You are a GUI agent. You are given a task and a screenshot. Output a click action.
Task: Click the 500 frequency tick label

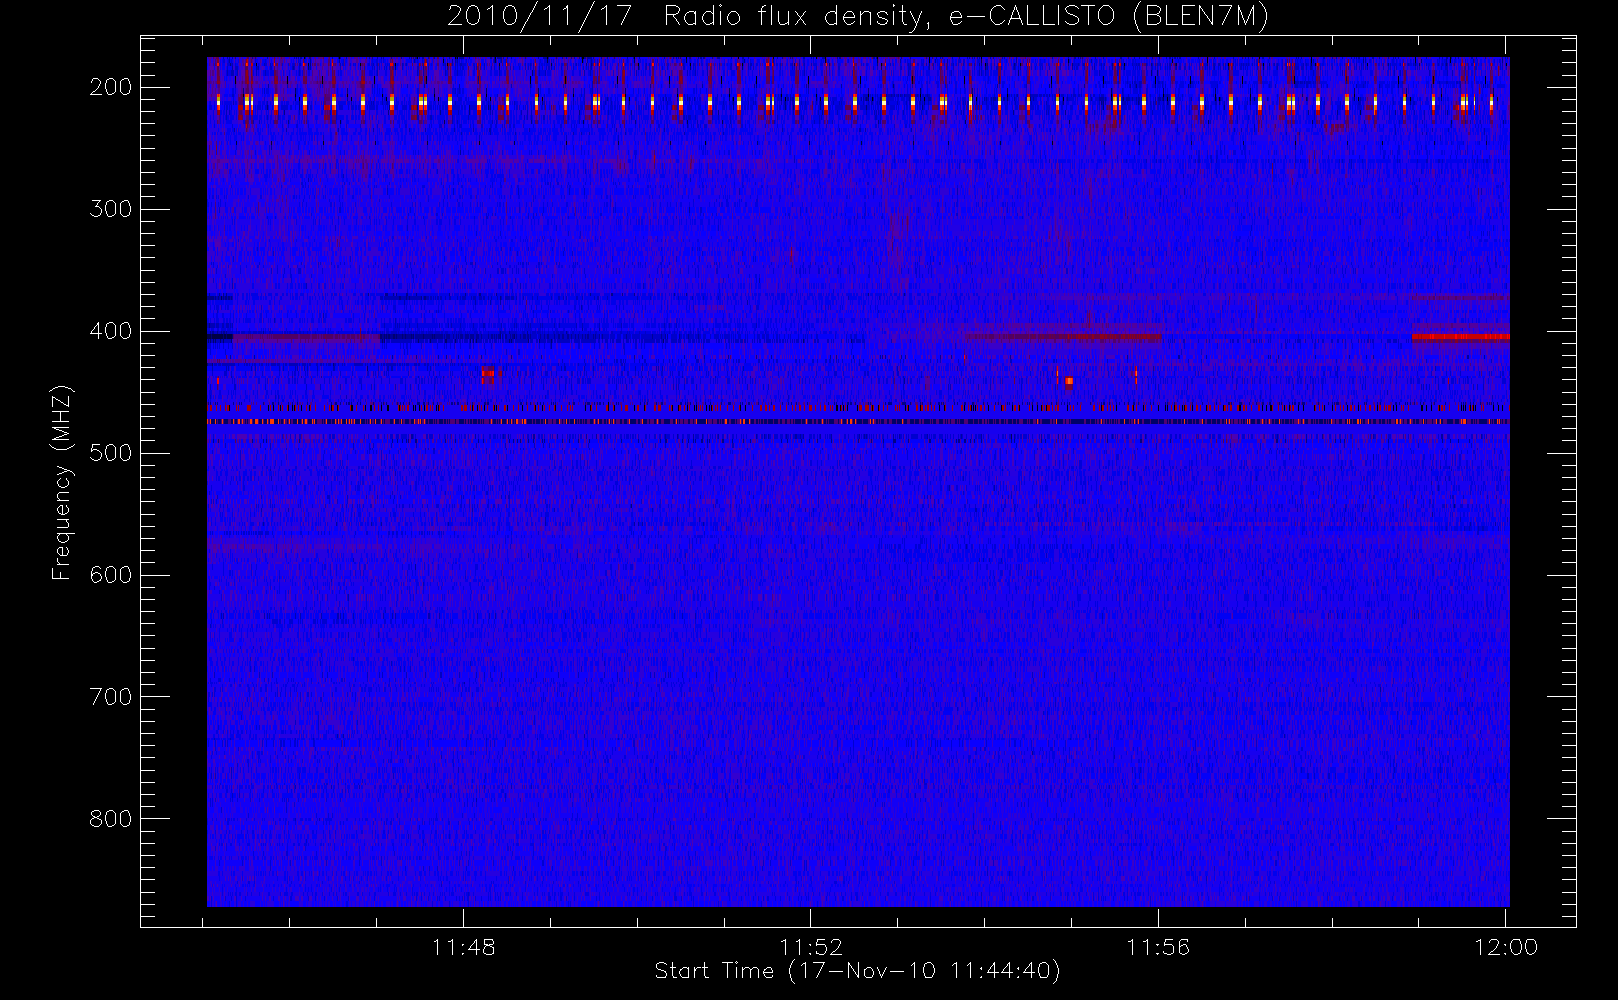[110, 453]
